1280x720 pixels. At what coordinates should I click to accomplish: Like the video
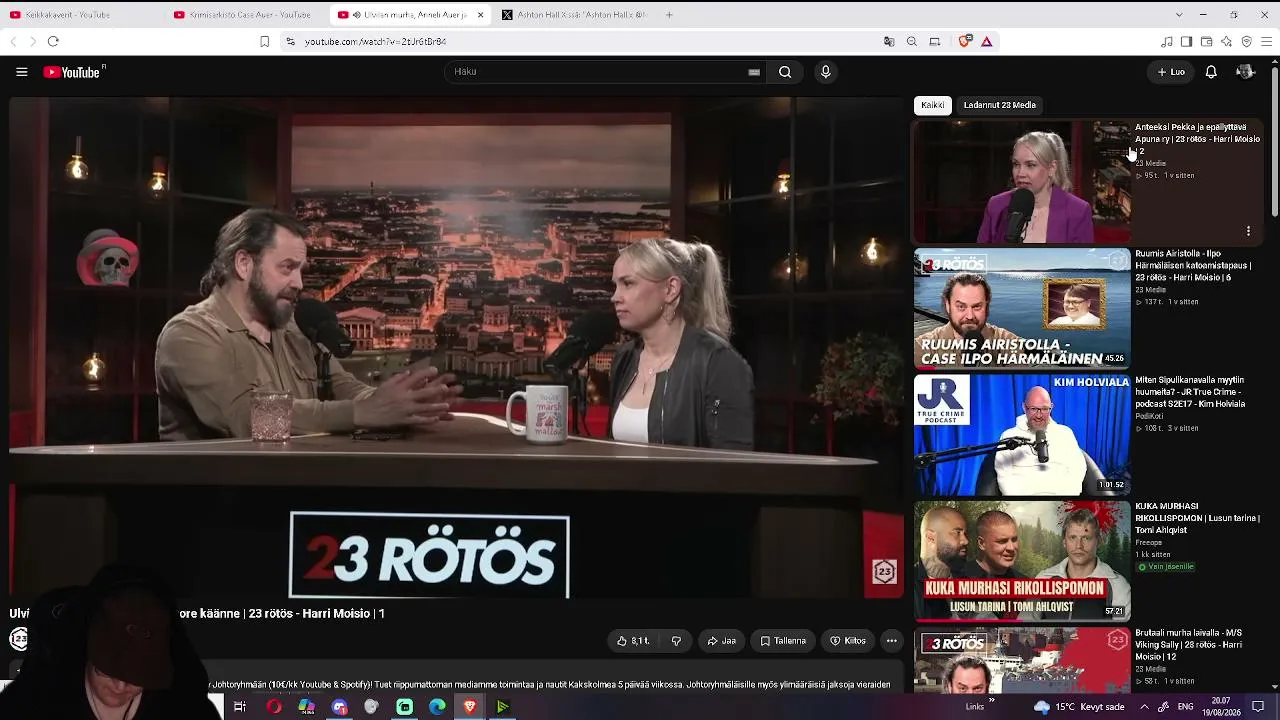634,641
